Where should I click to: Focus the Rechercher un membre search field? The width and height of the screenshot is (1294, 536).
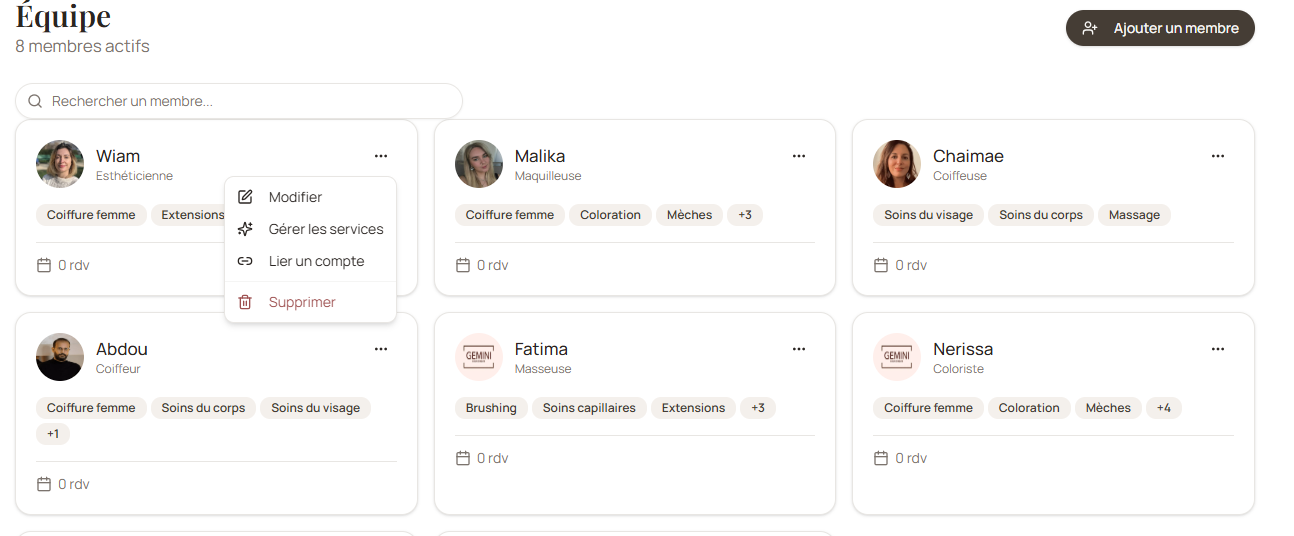pos(239,101)
